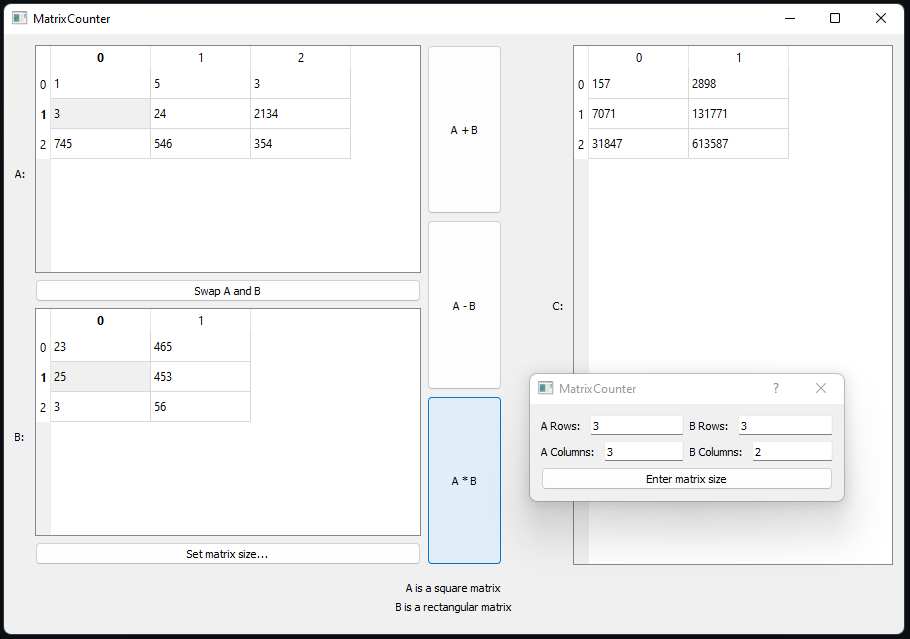This screenshot has height=639, width=910.
Task: Click the A - B subtraction button
Action: tap(464, 305)
